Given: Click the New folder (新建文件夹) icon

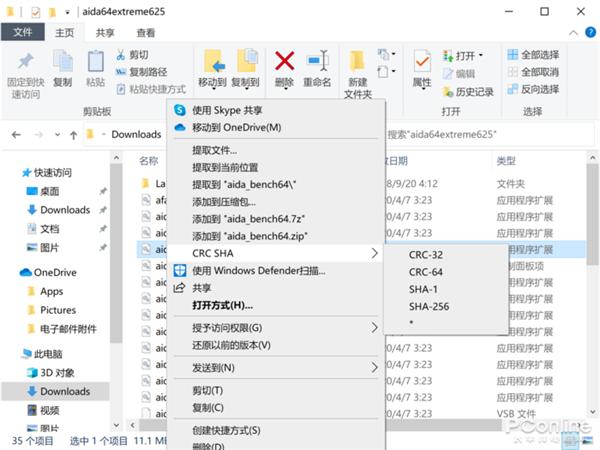Looking at the screenshot, I should coord(357,61).
